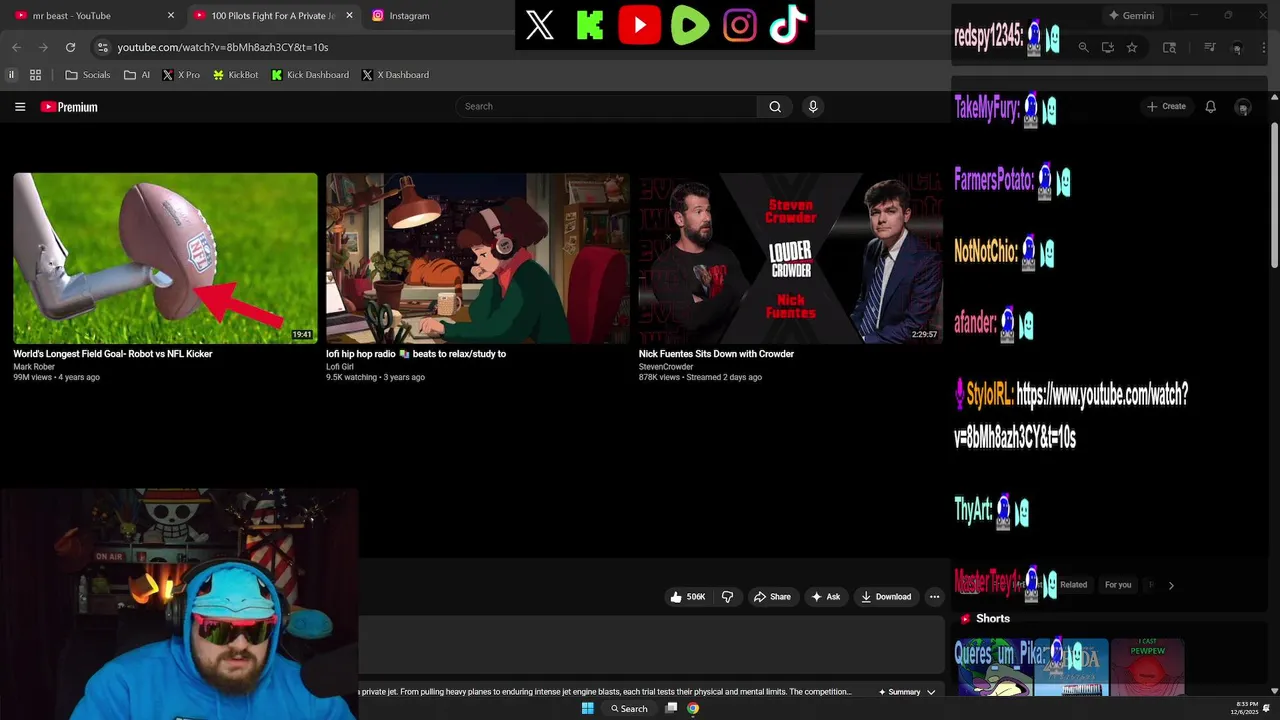1280x720 pixels.
Task: Open Chrome profile avatar in toolbar
Action: [x=1237, y=48]
